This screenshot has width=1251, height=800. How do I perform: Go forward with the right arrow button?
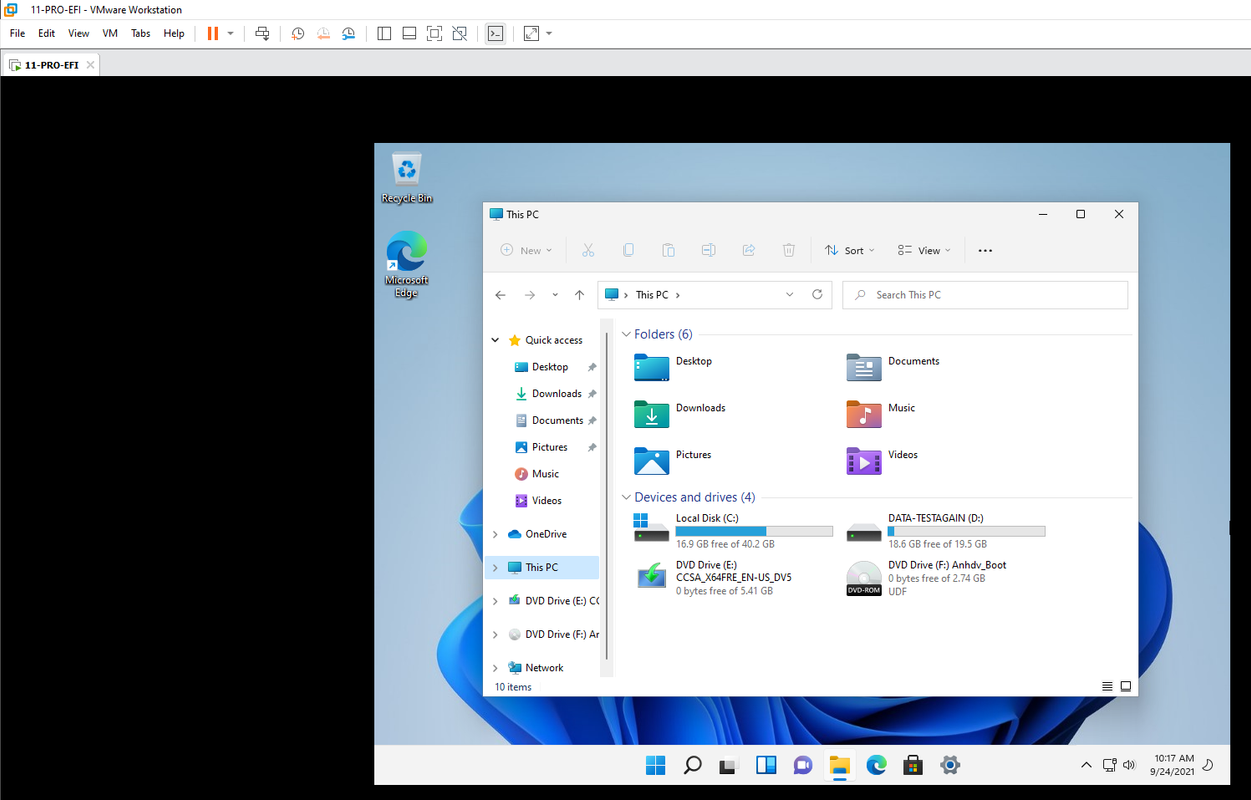pyautogui.click(x=530, y=295)
